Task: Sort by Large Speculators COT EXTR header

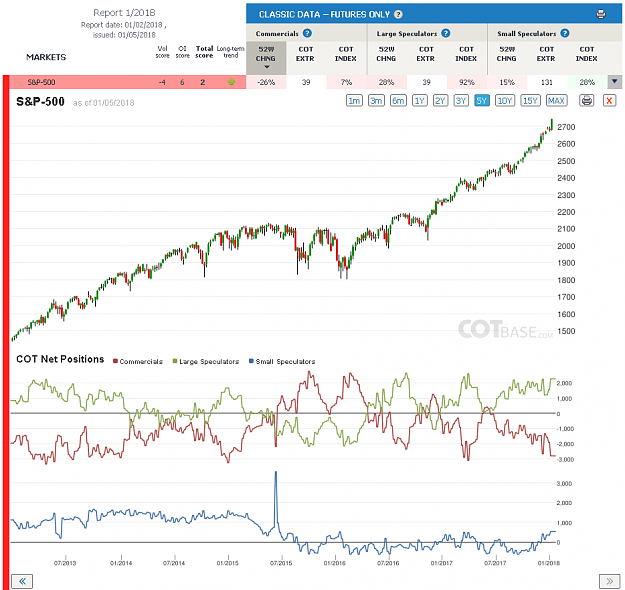Action: tap(426, 54)
